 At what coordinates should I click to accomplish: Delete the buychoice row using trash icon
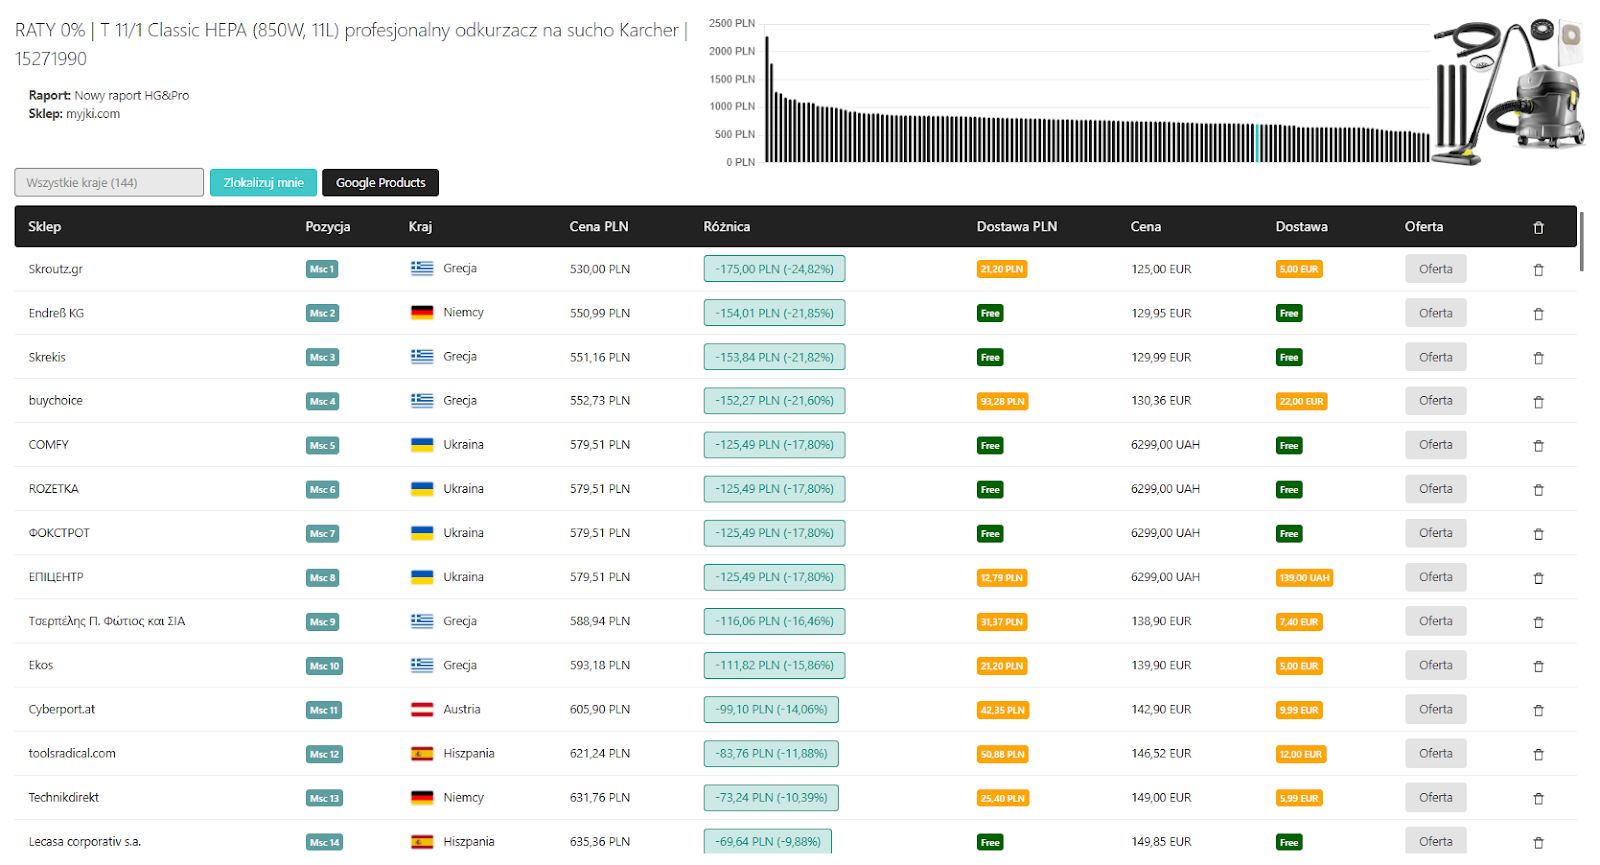click(1538, 402)
